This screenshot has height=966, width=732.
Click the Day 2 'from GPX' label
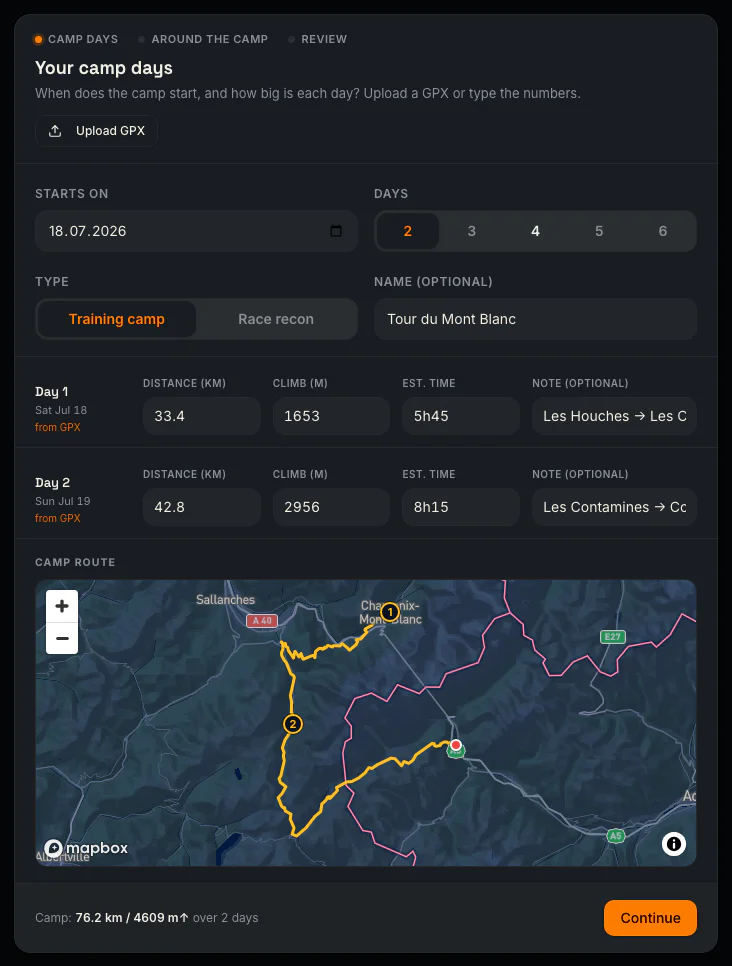58,518
